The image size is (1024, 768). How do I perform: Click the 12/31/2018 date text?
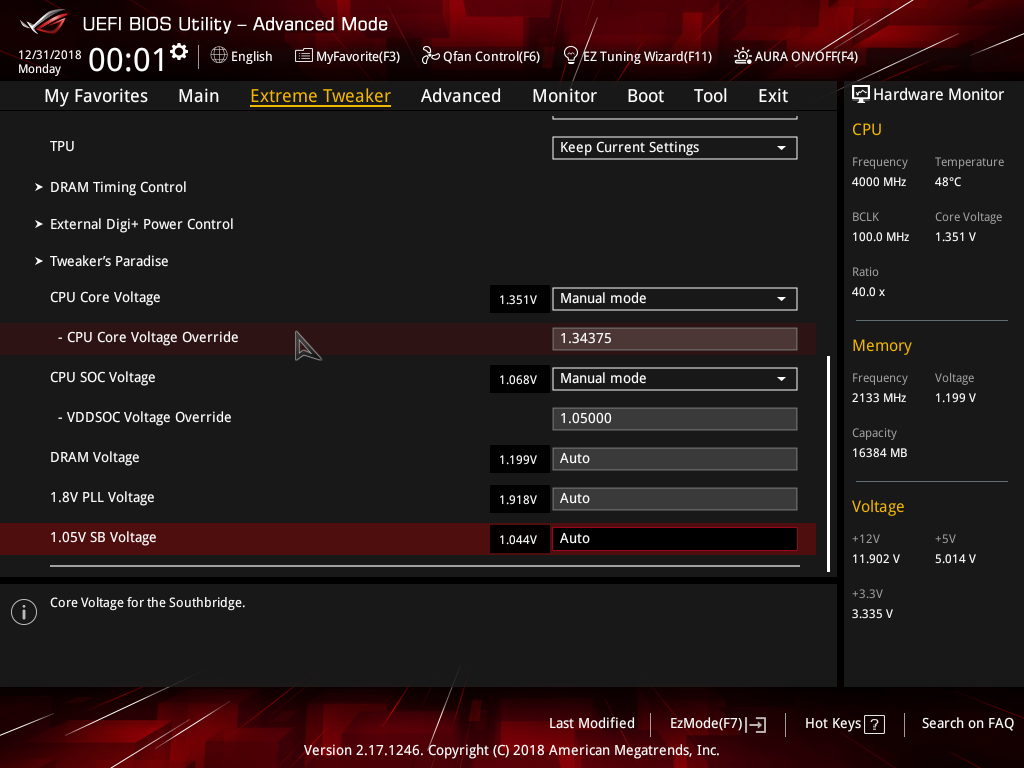click(x=50, y=55)
